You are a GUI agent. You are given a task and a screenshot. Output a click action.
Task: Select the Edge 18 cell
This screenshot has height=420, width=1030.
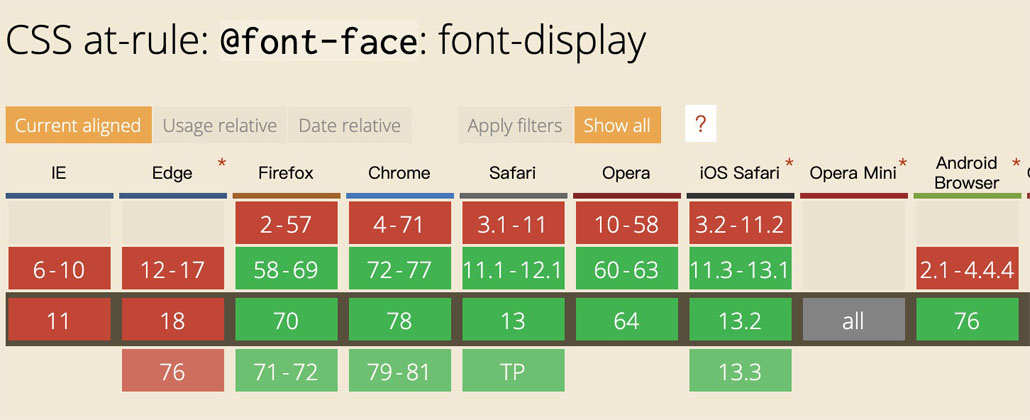point(173,319)
